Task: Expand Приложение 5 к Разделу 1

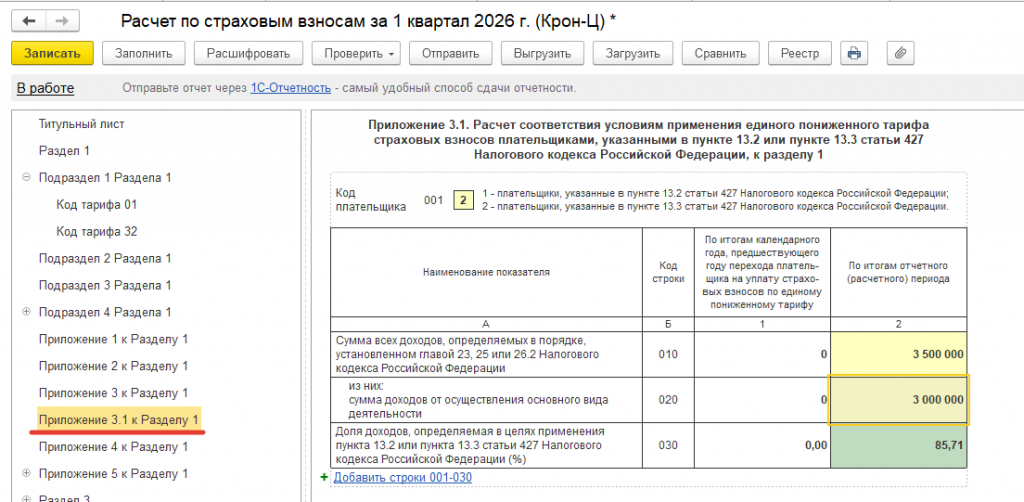Action: [x=27, y=473]
